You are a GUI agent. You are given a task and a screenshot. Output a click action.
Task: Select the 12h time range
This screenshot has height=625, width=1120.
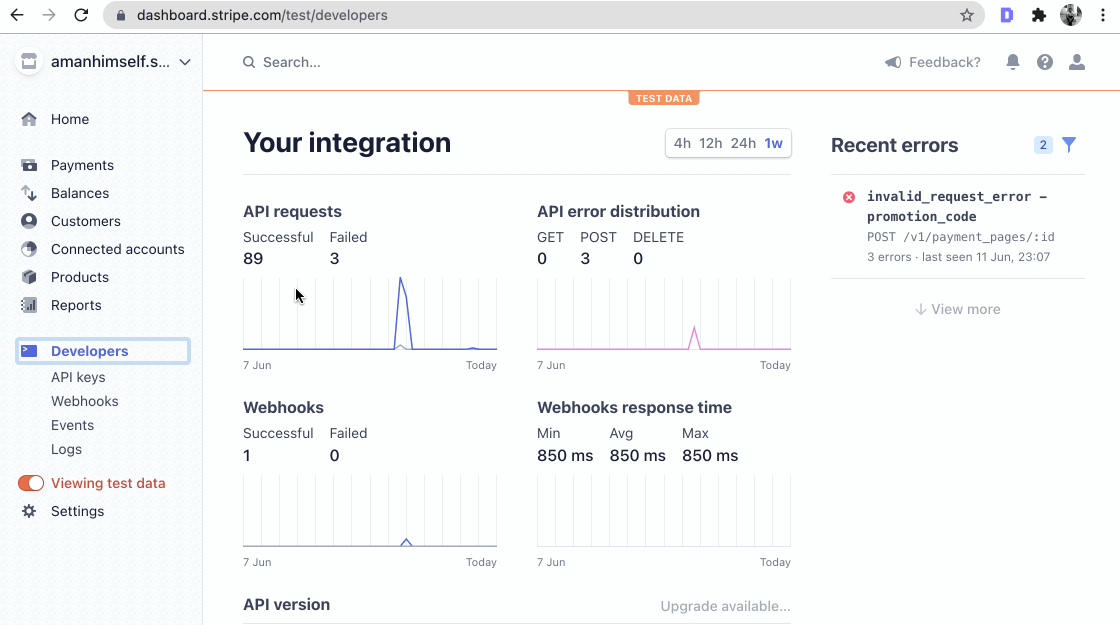coord(711,143)
